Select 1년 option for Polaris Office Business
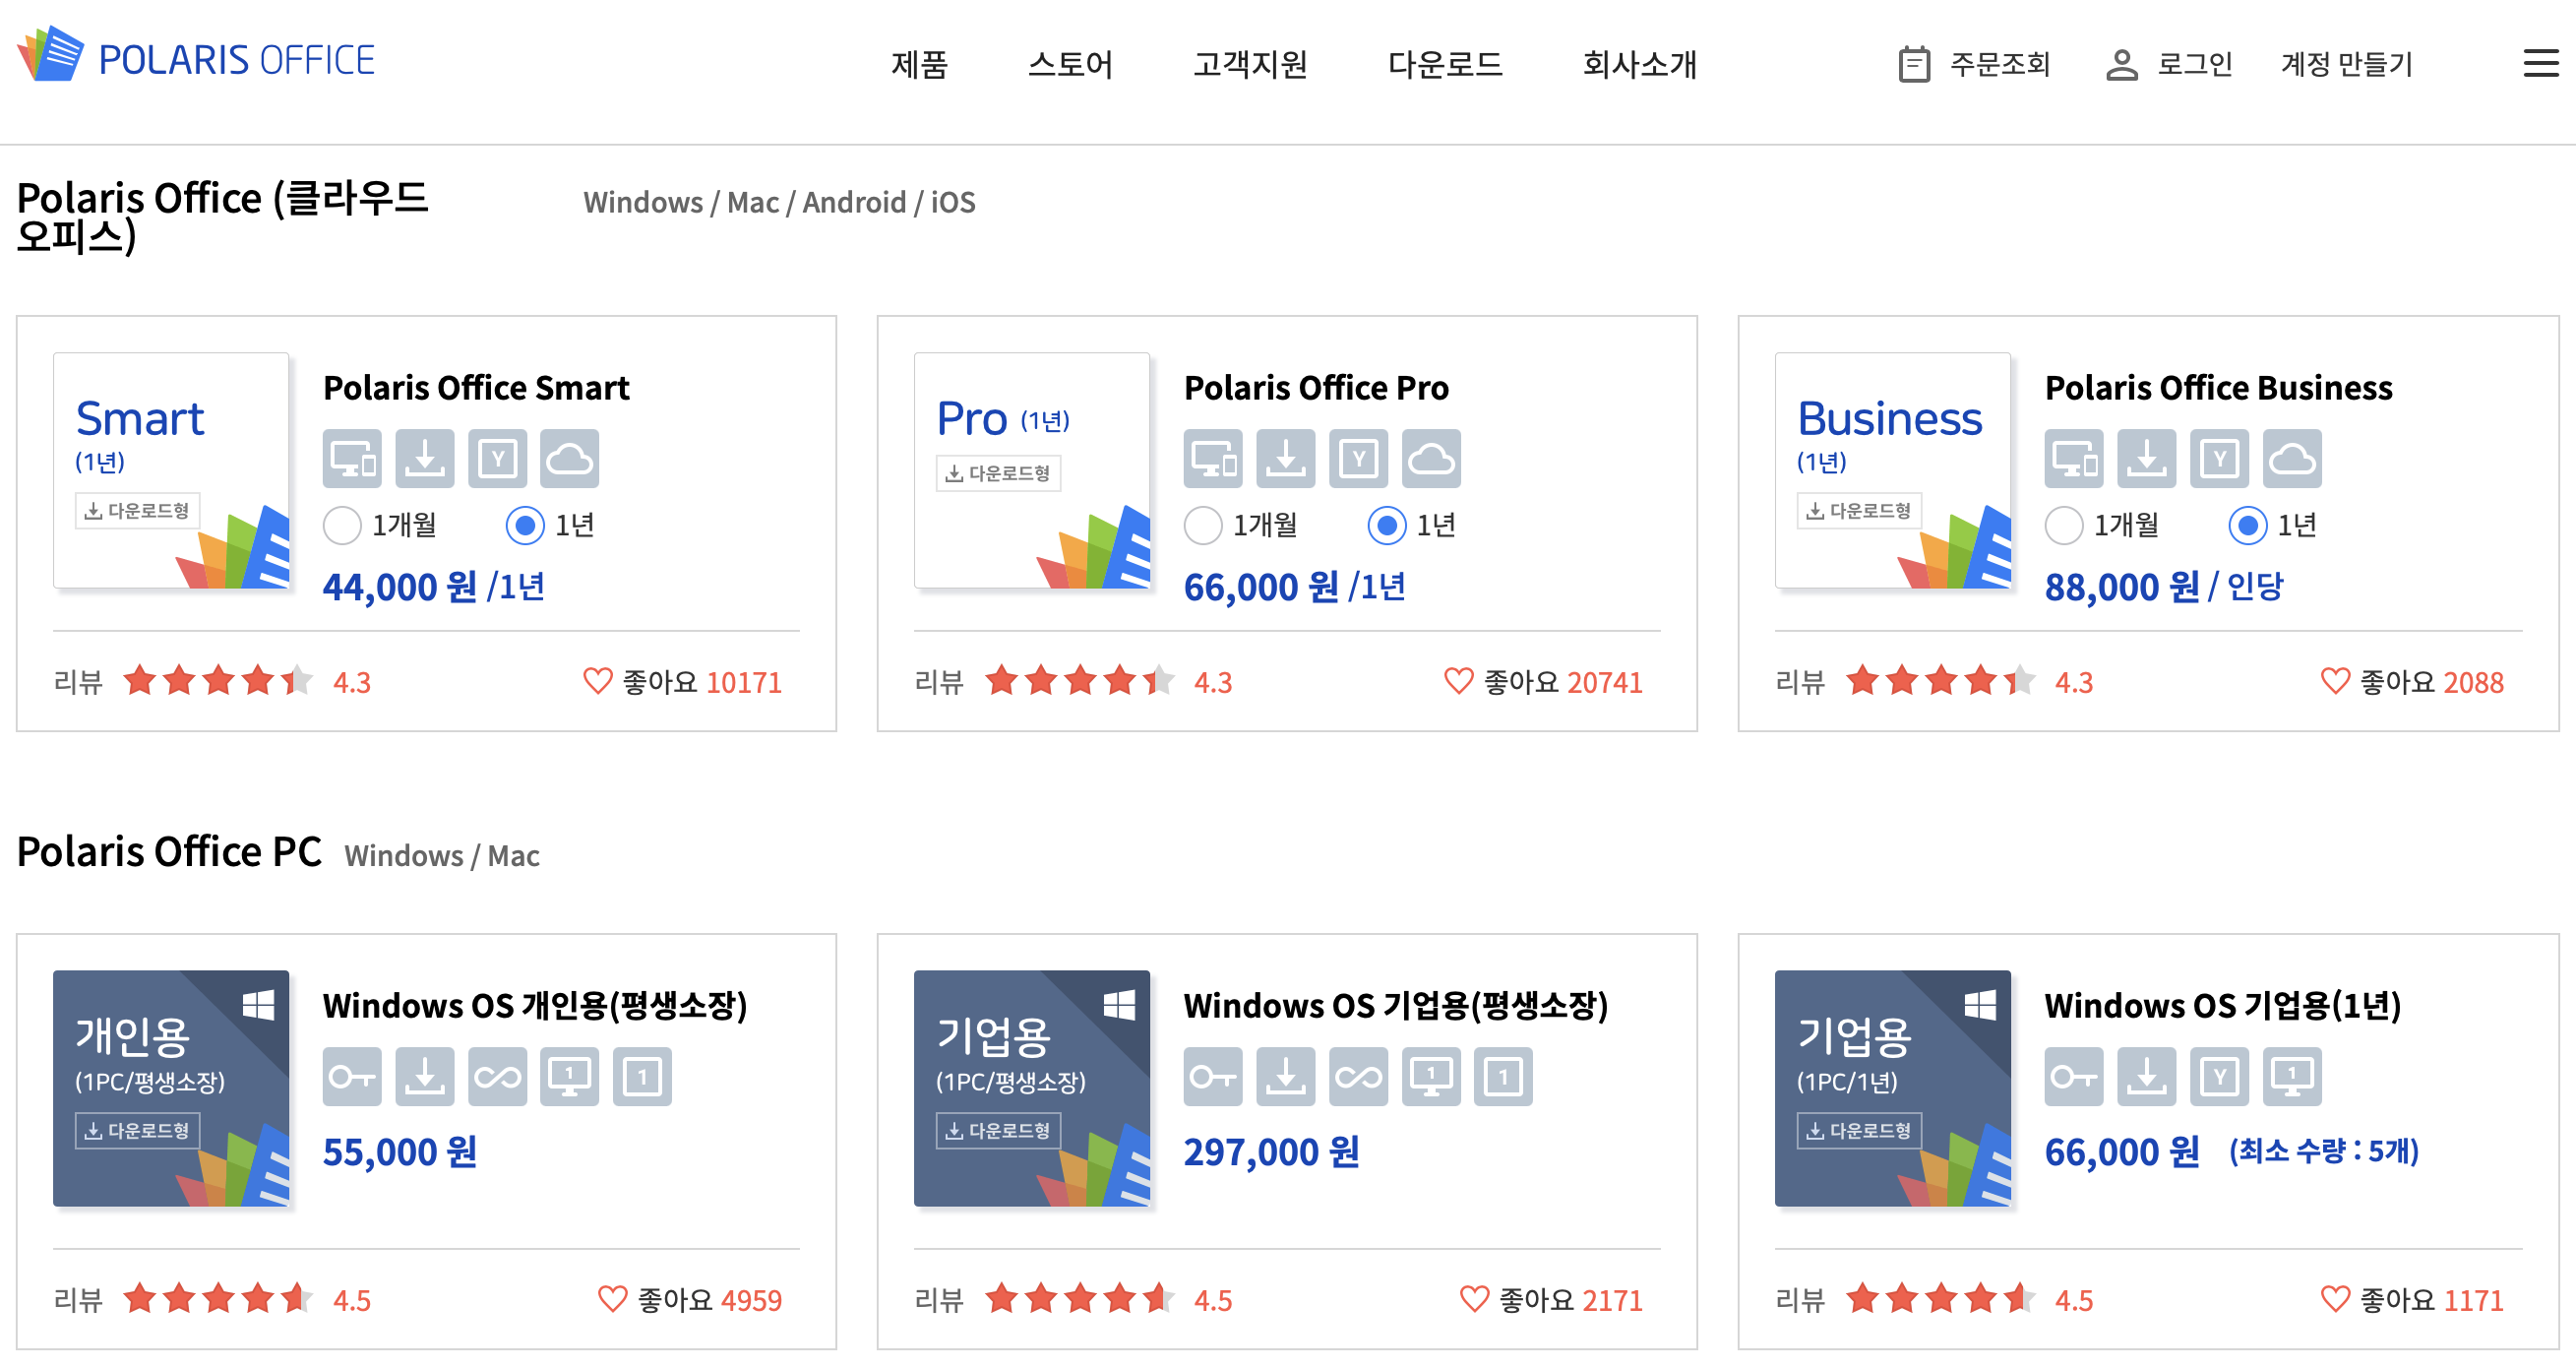This screenshot has width=2576, height=1368. click(x=2247, y=525)
